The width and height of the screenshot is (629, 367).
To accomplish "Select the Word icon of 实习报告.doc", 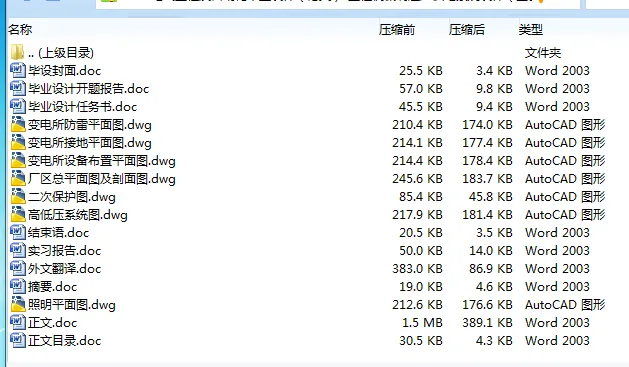I will [x=17, y=250].
